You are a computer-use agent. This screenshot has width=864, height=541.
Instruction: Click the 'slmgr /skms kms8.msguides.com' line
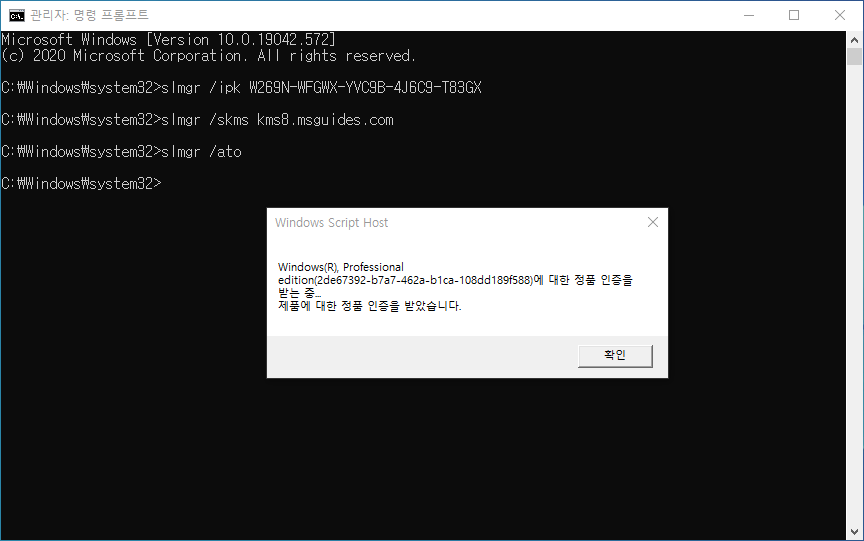click(x=197, y=120)
